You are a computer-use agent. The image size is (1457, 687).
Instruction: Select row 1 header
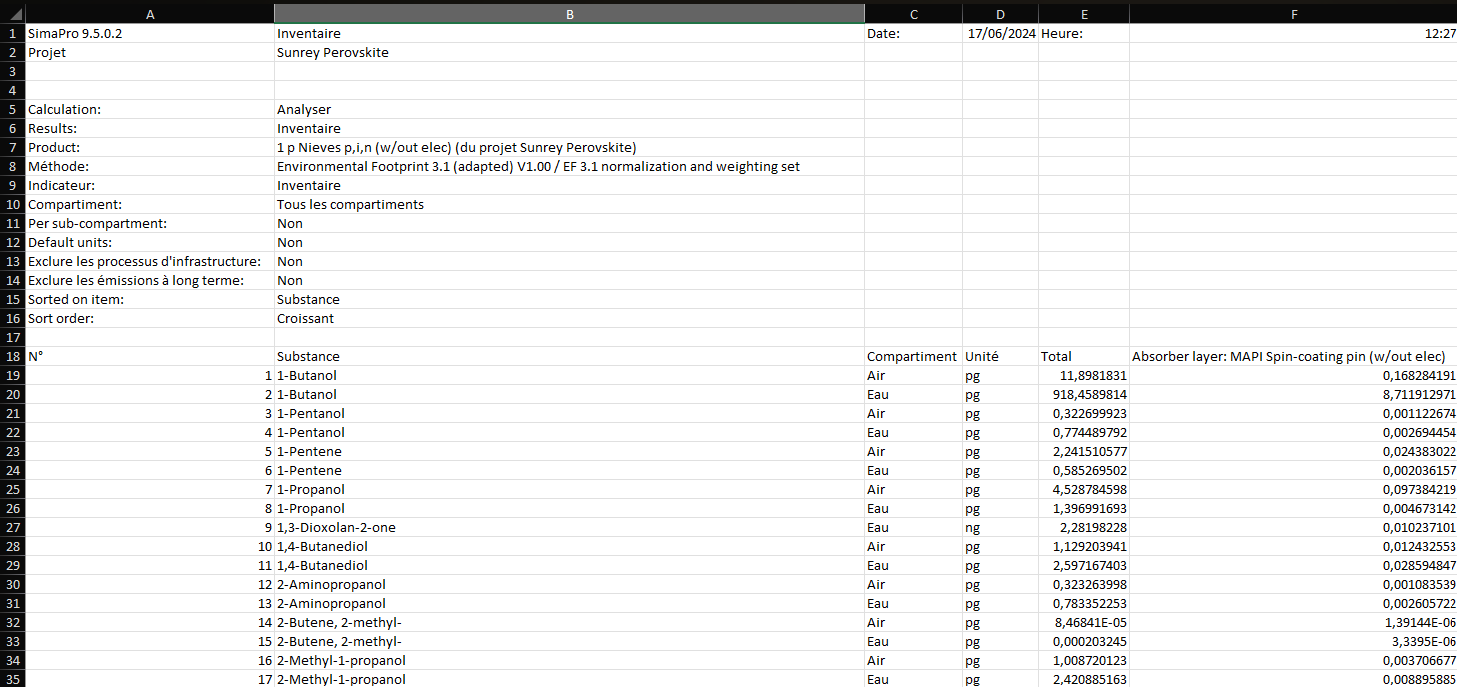click(x=12, y=34)
